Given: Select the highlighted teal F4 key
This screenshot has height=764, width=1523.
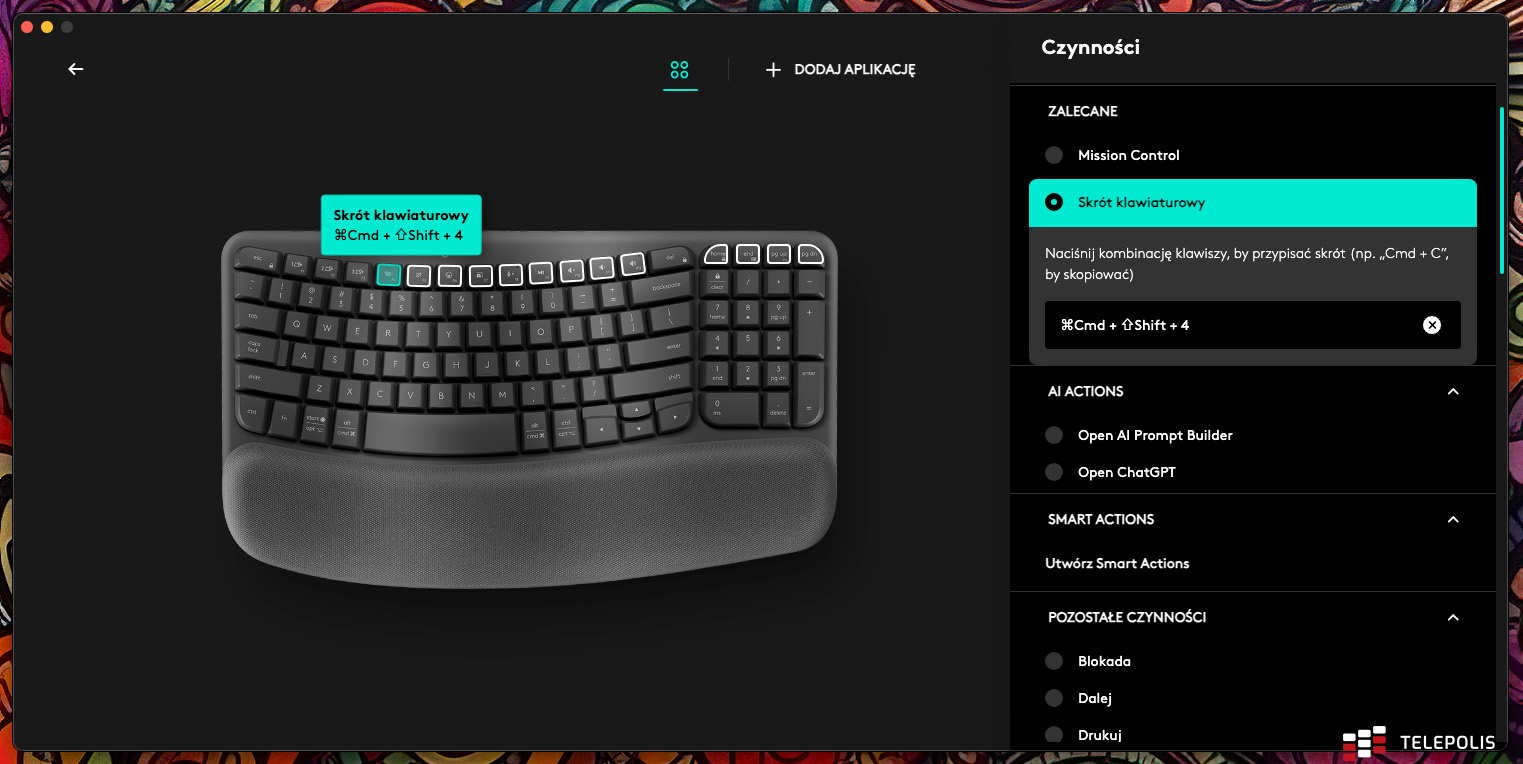Looking at the screenshot, I should coord(389,275).
